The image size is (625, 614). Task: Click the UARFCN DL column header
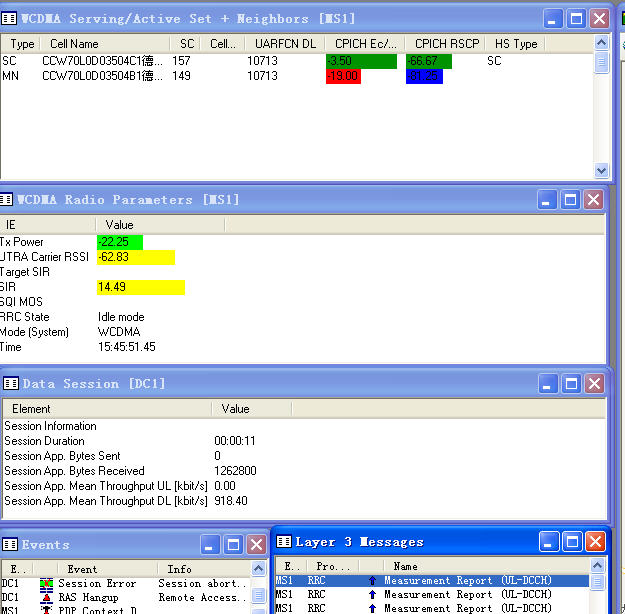click(285, 44)
